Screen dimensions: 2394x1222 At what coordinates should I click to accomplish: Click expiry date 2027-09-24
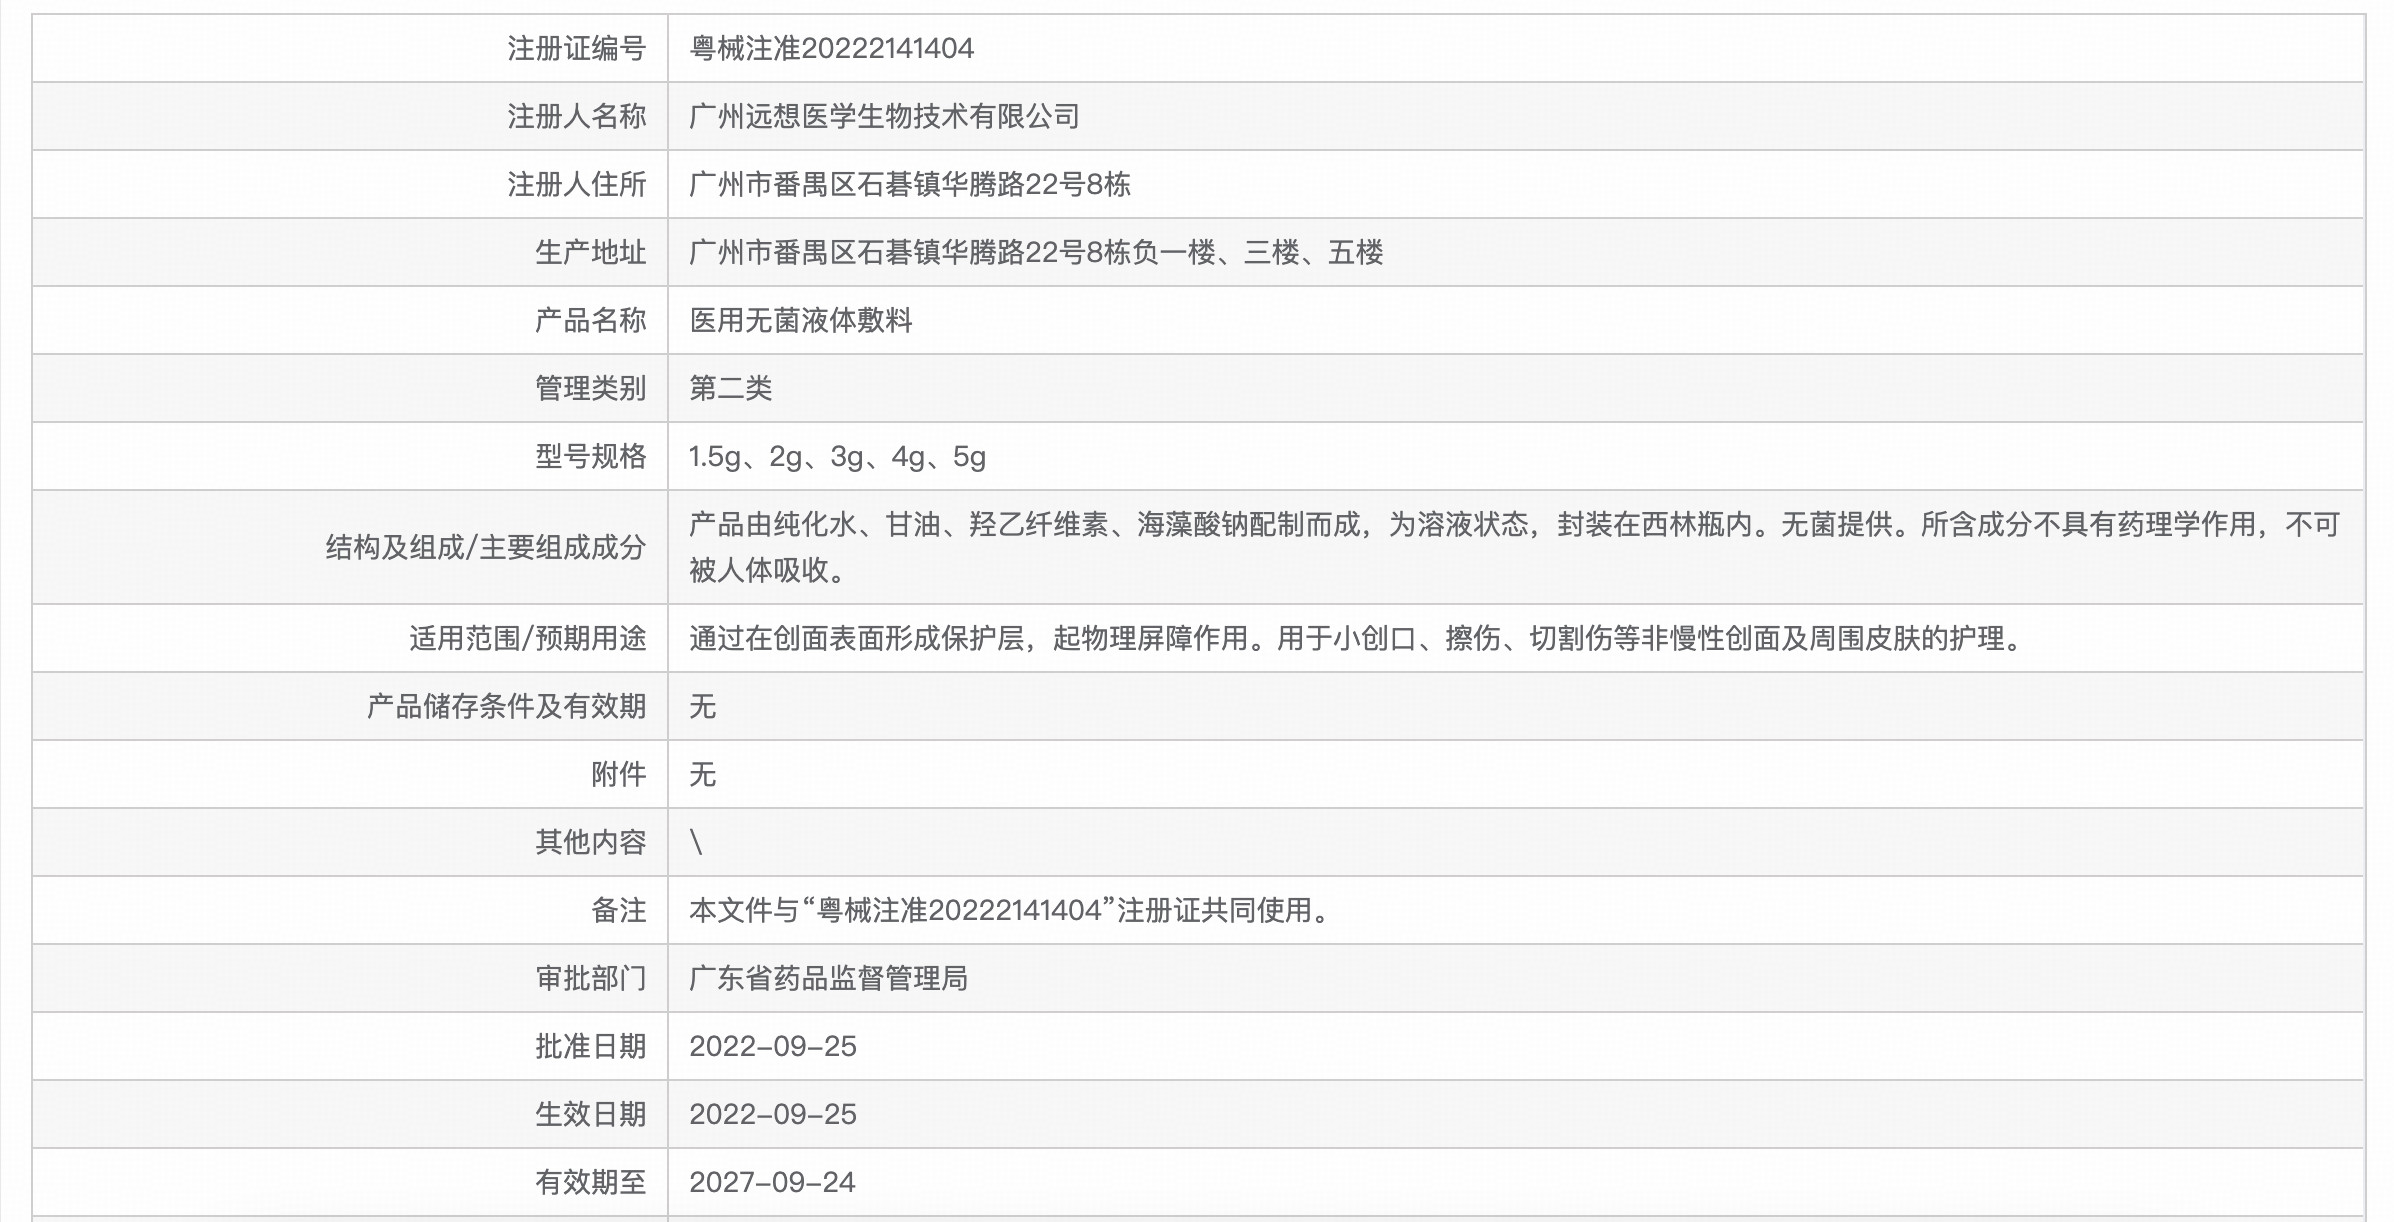772,1182
